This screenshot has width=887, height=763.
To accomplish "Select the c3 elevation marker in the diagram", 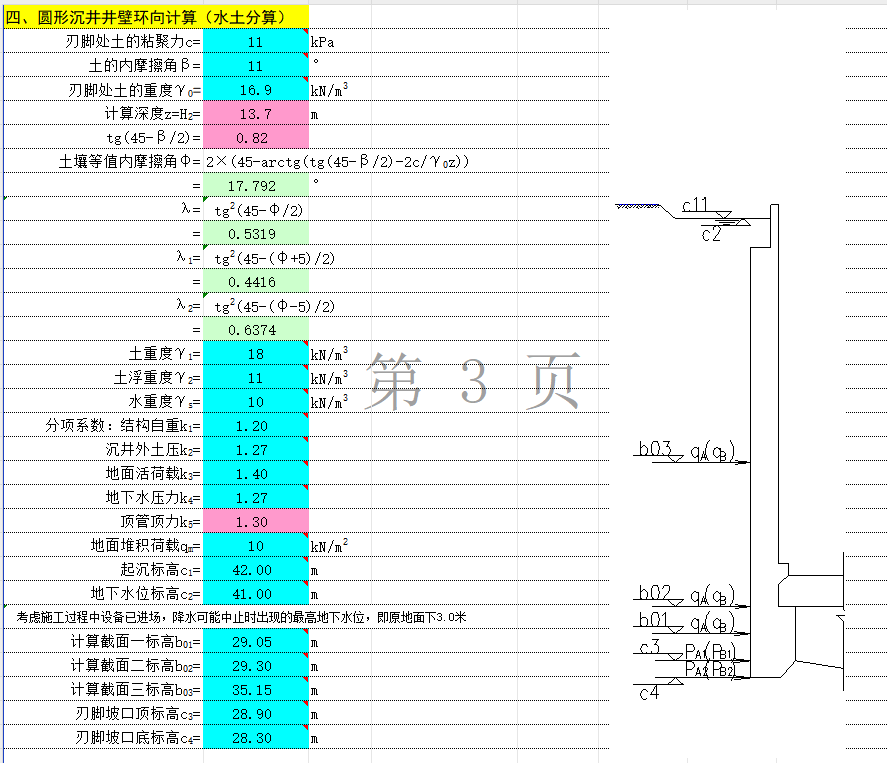I will pyautogui.click(x=649, y=646).
